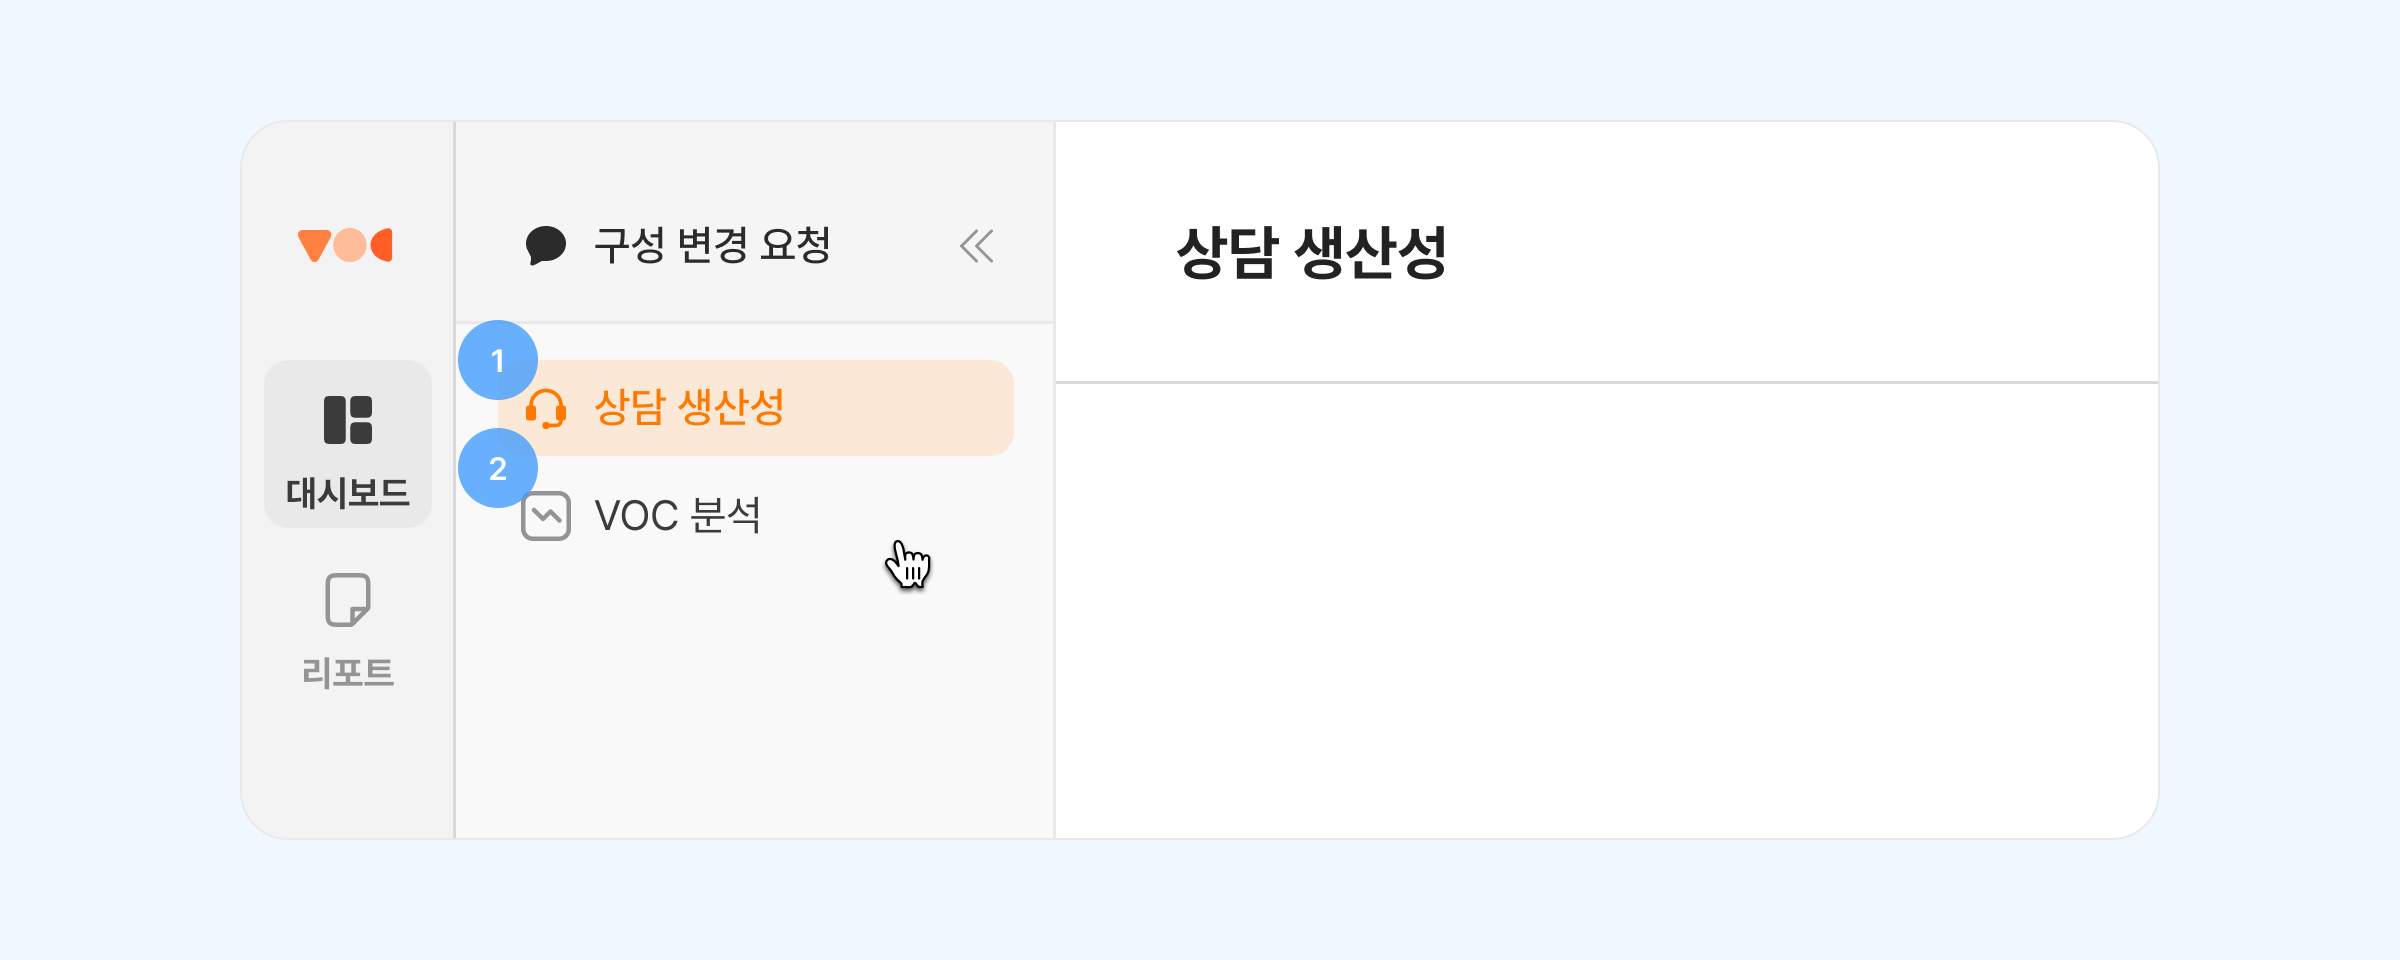Click the VOC 분석 chart icon

tap(546, 516)
